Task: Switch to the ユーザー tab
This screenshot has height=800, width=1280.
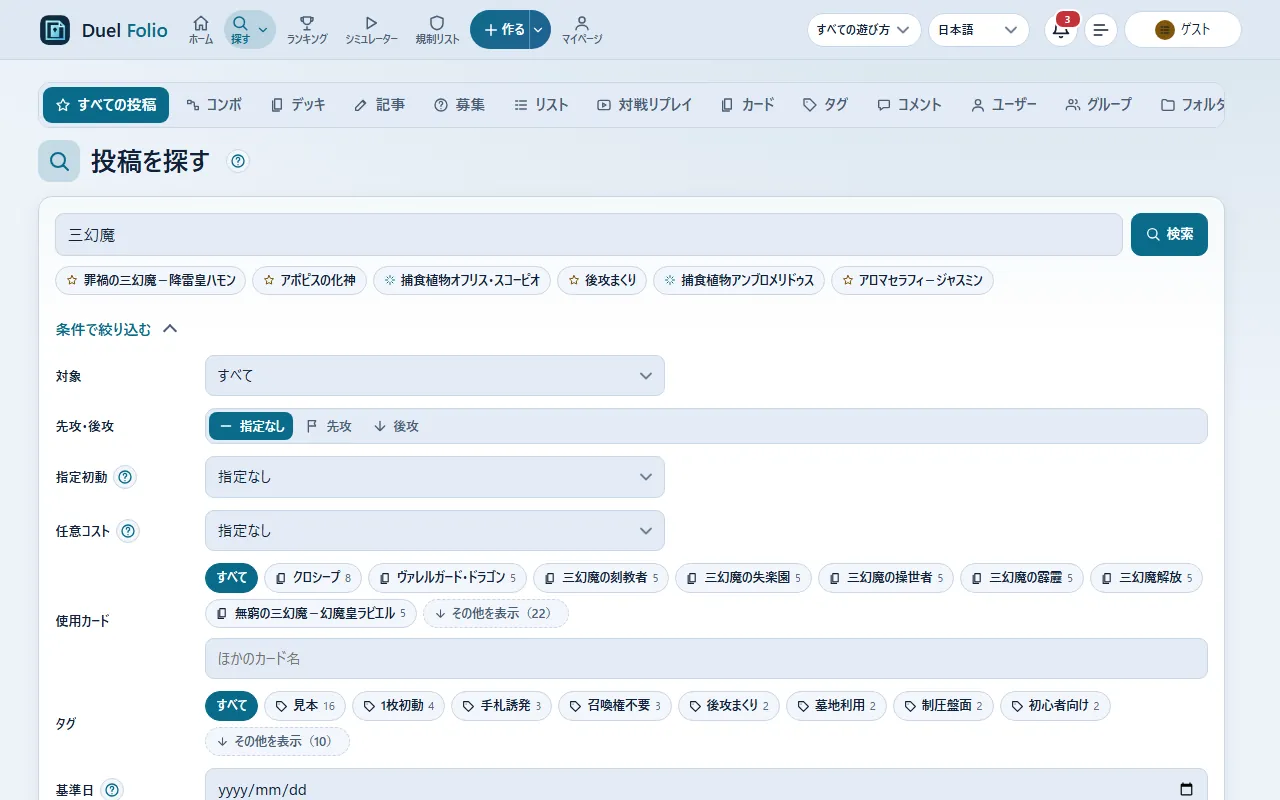Action: click(x=1003, y=105)
